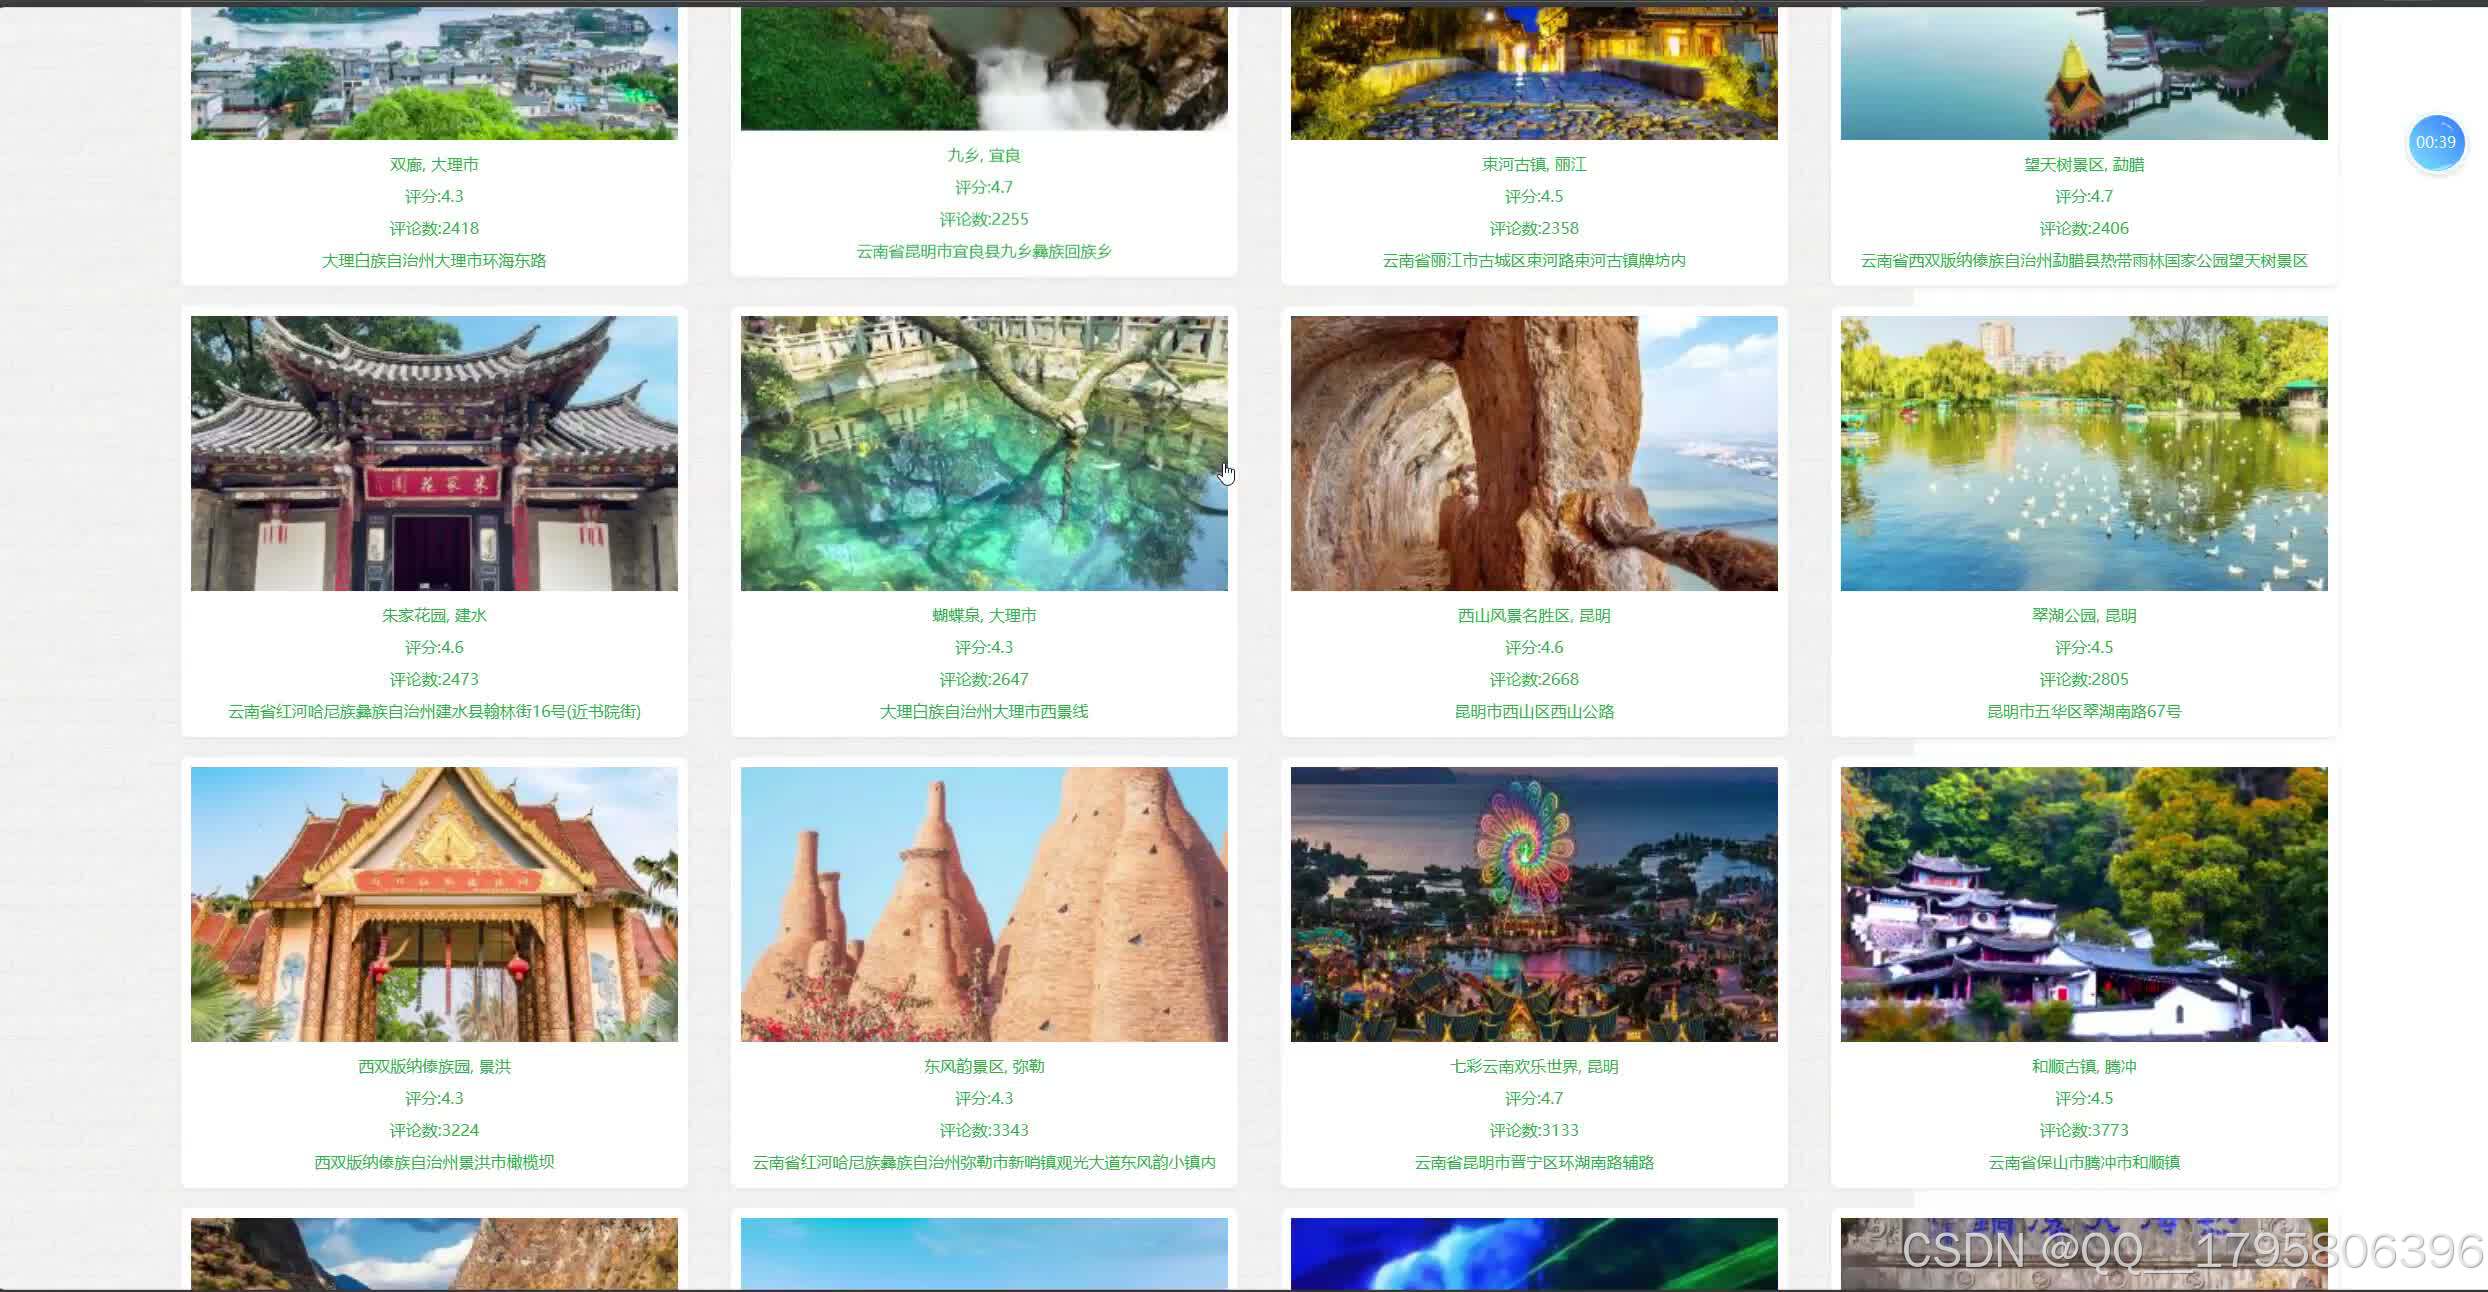Image resolution: width=2488 pixels, height=1292 pixels.
Task: Click the 评论数:3343 text of 东风韵景区
Action: [984, 1131]
